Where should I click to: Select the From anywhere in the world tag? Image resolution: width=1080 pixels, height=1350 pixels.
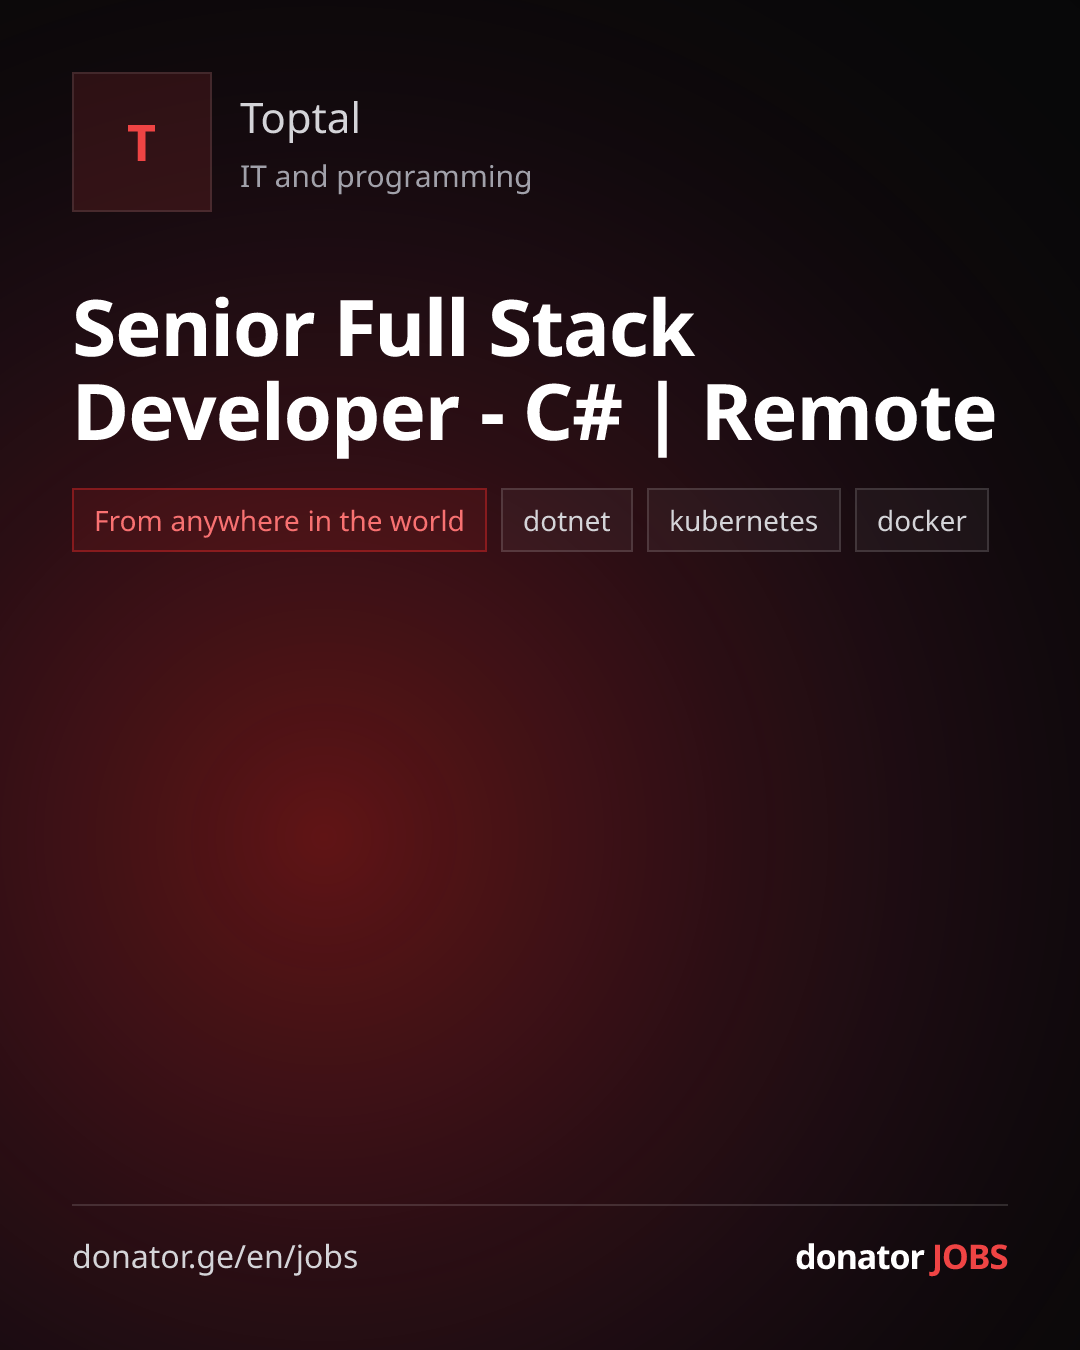(279, 520)
